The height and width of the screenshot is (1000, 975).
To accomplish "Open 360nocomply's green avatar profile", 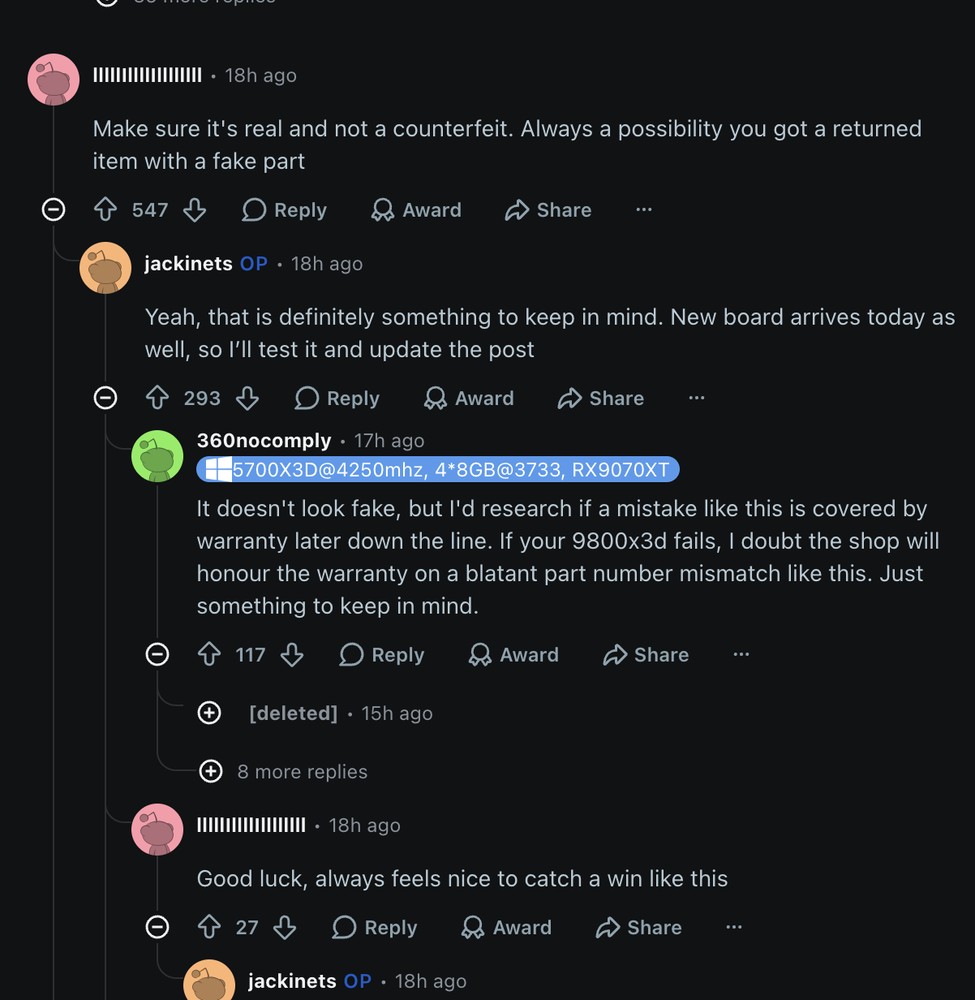I will 158,456.
